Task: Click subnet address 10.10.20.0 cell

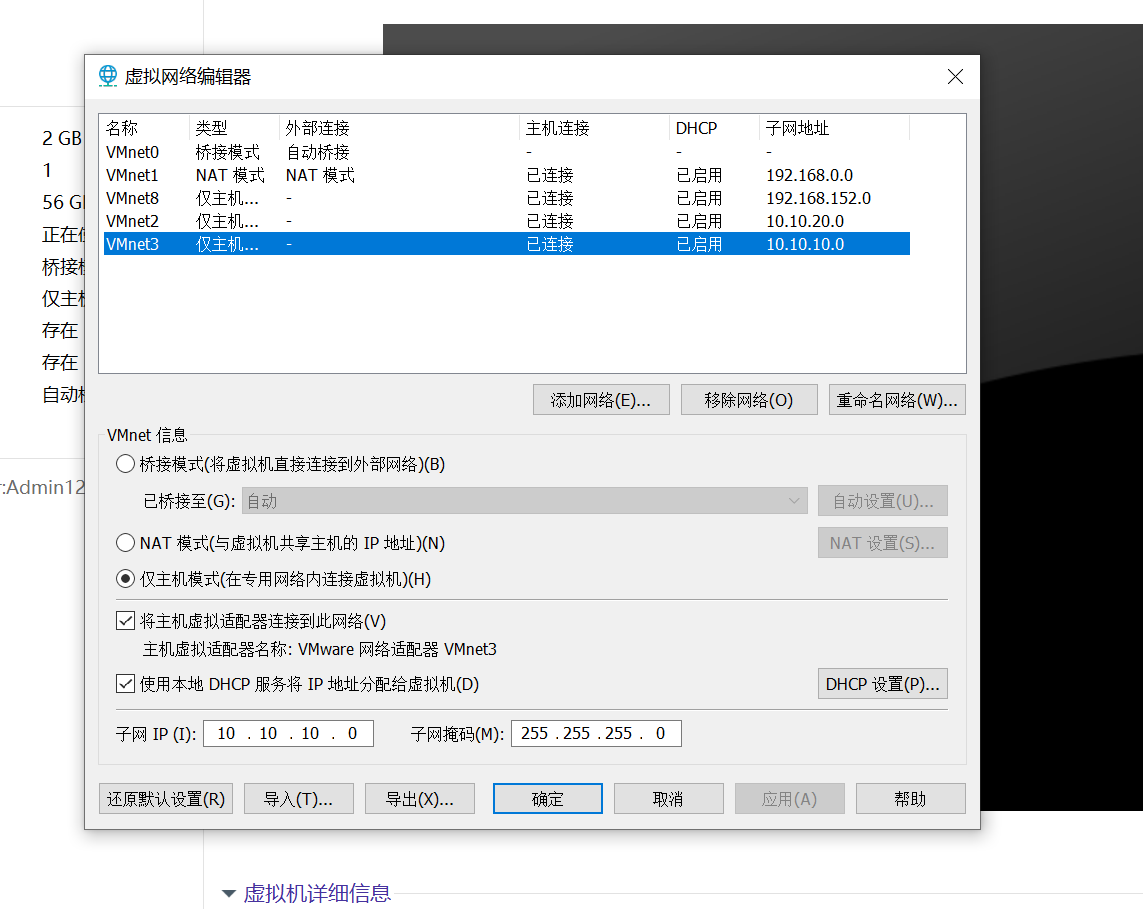Action: [x=805, y=221]
